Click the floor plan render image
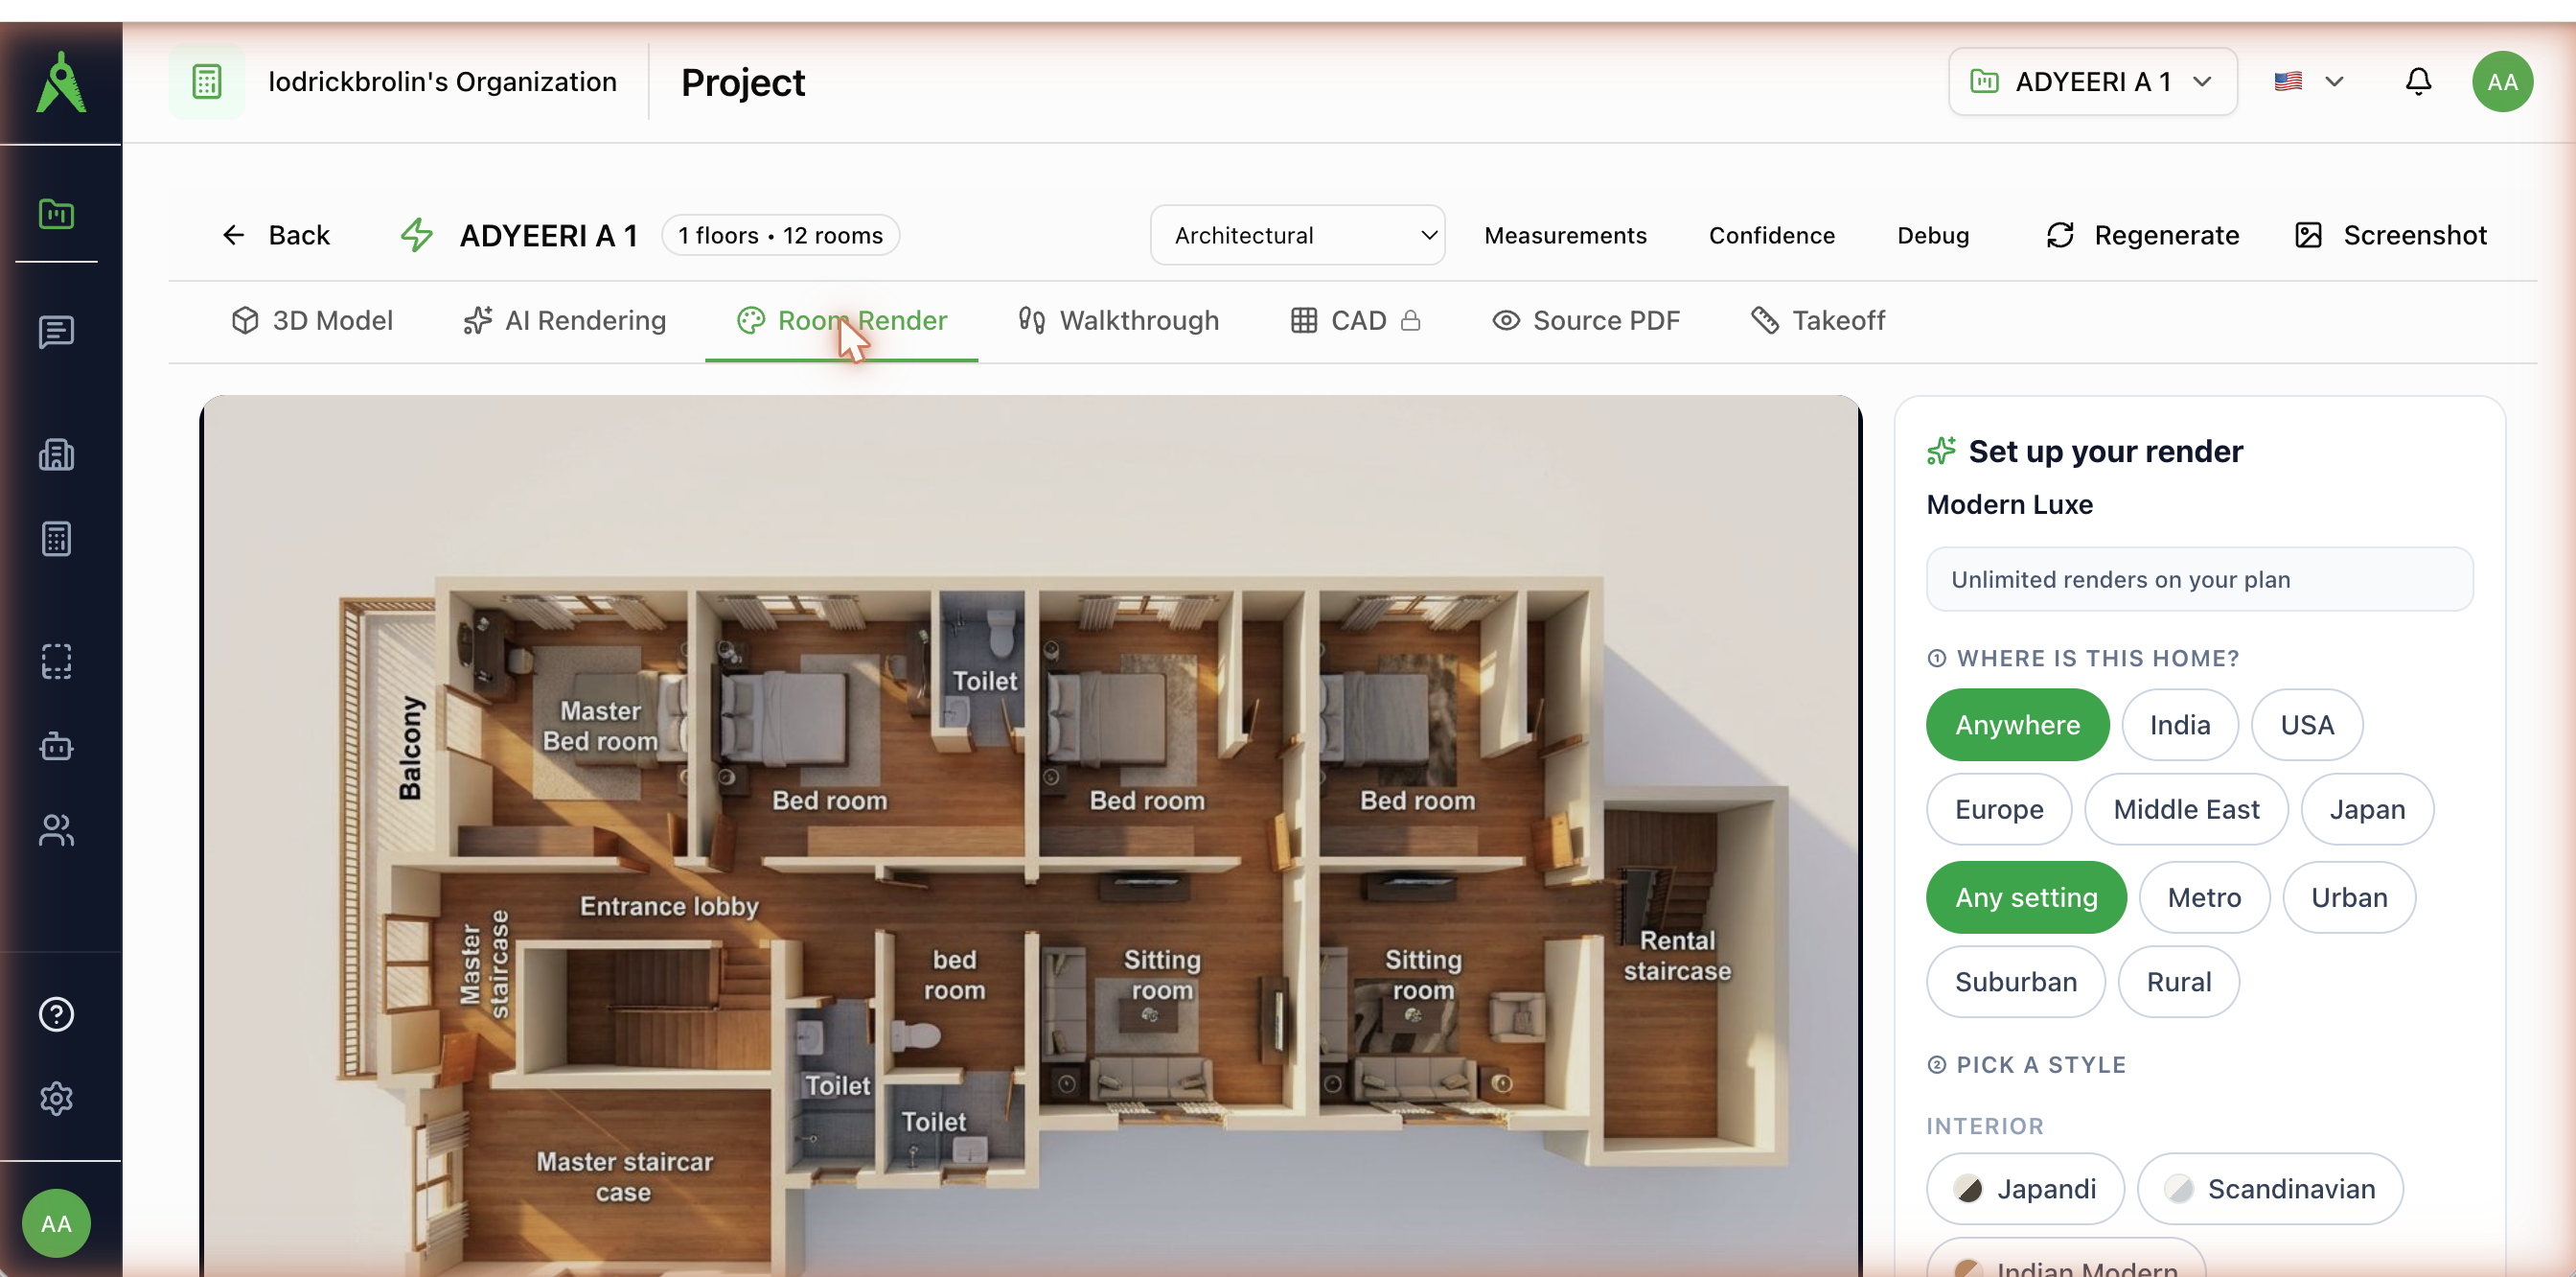 [1031, 836]
